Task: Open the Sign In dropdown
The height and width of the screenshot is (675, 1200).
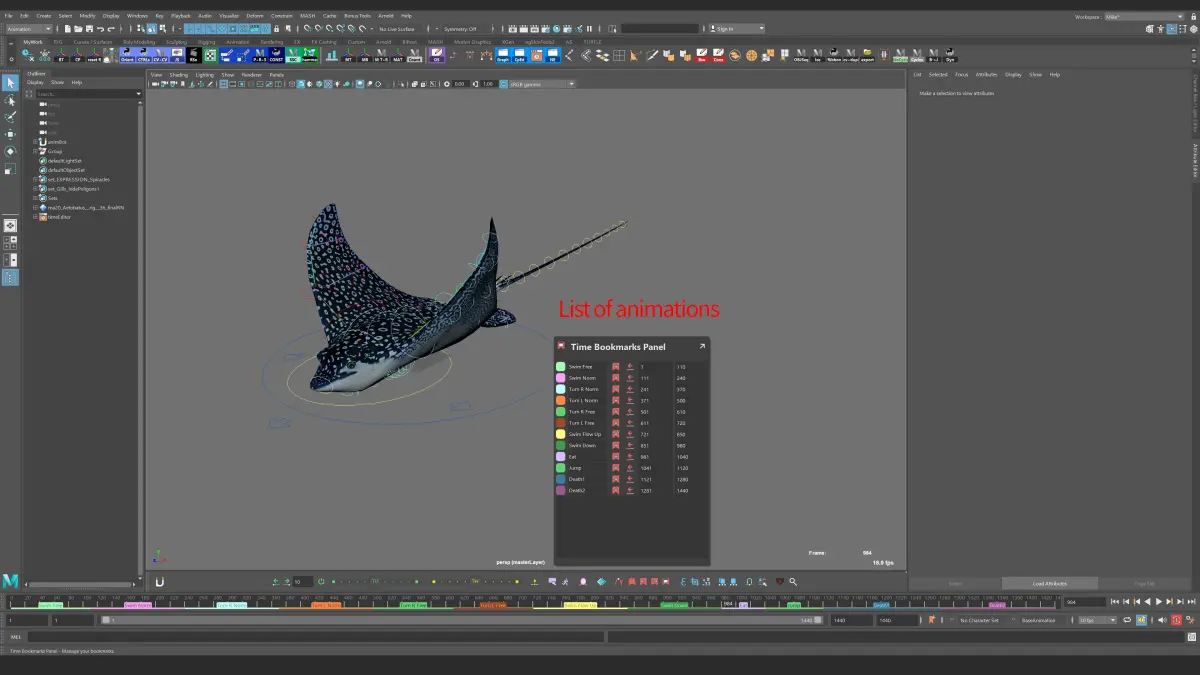Action: 738,29
